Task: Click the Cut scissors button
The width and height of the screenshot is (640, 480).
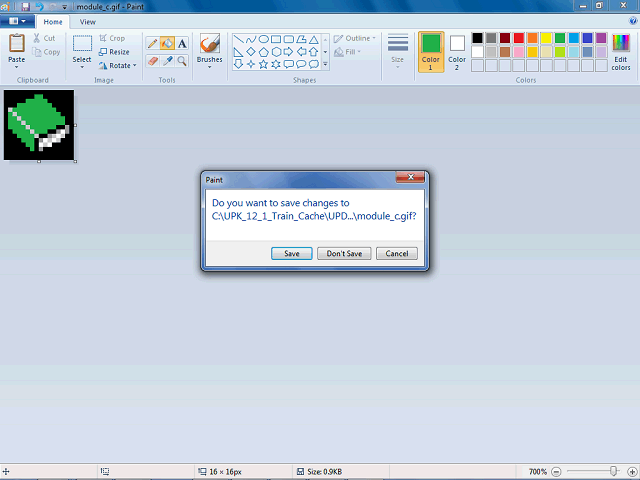Action: [x=44, y=38]
